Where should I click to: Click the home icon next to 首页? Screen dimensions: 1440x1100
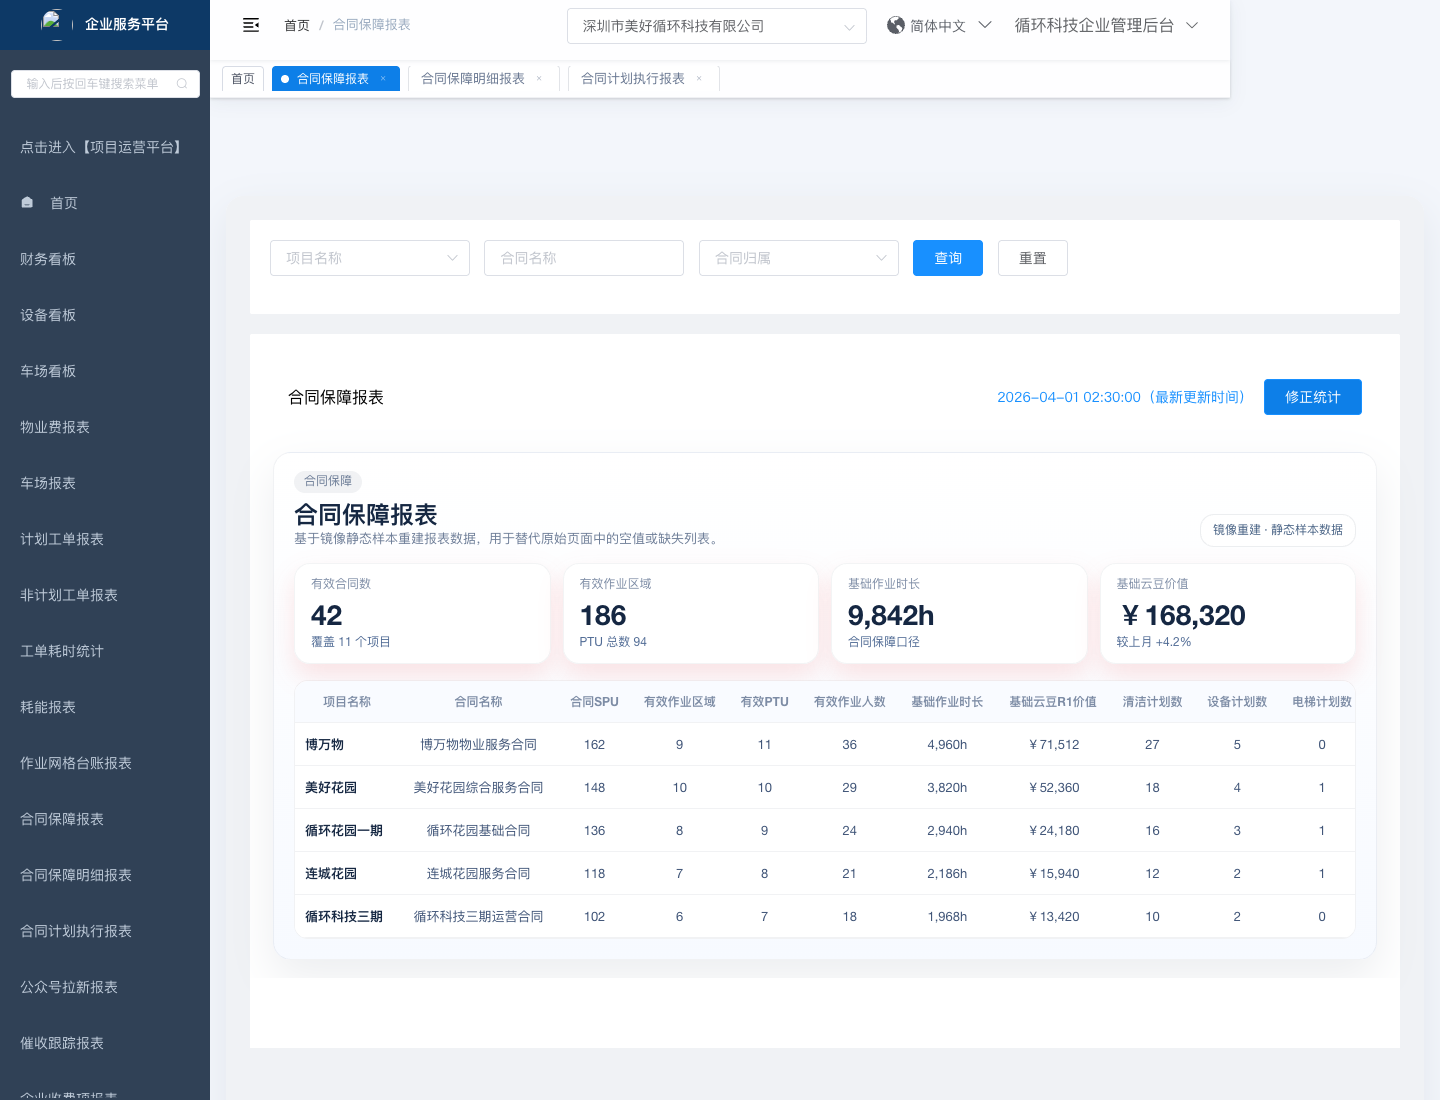[28, 203]
